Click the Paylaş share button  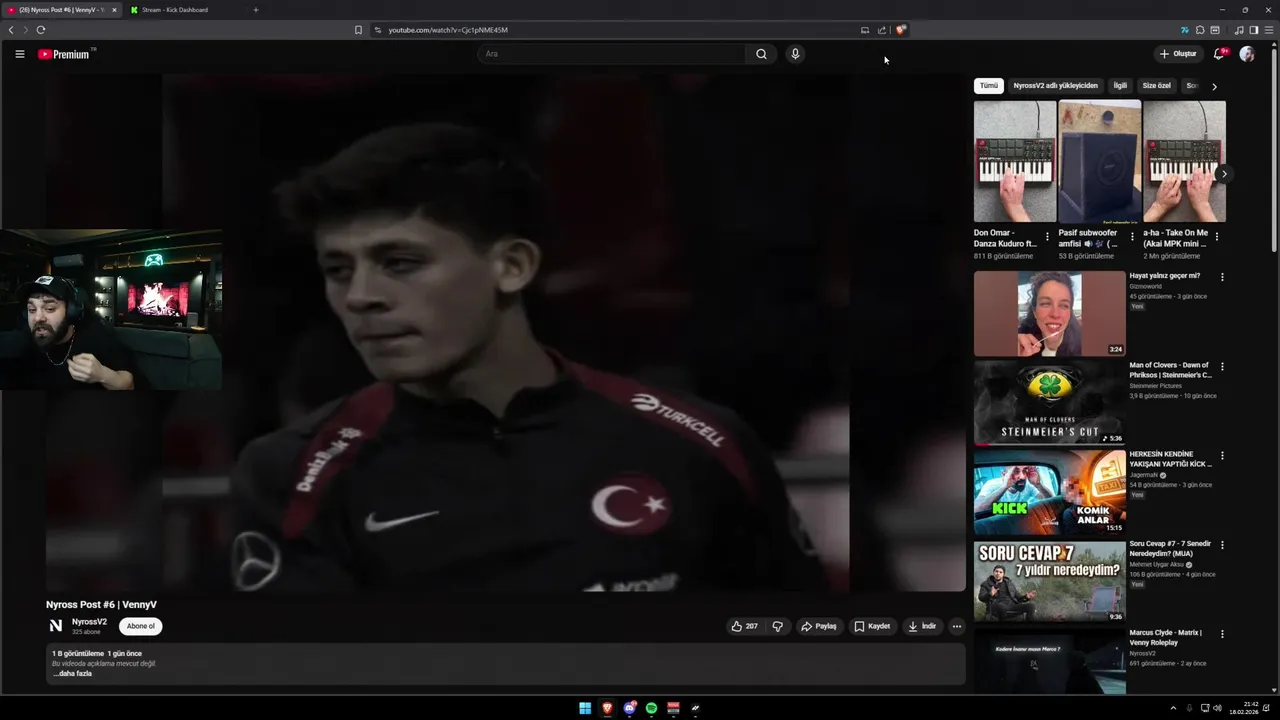818,626
